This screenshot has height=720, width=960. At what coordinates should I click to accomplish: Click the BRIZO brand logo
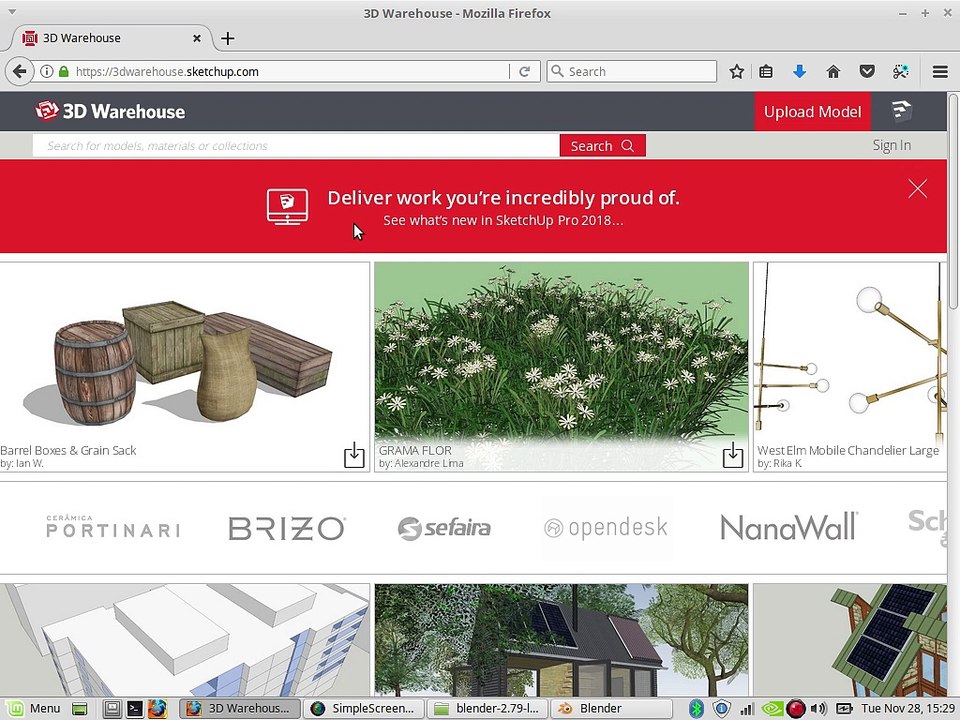click(287, 528)
